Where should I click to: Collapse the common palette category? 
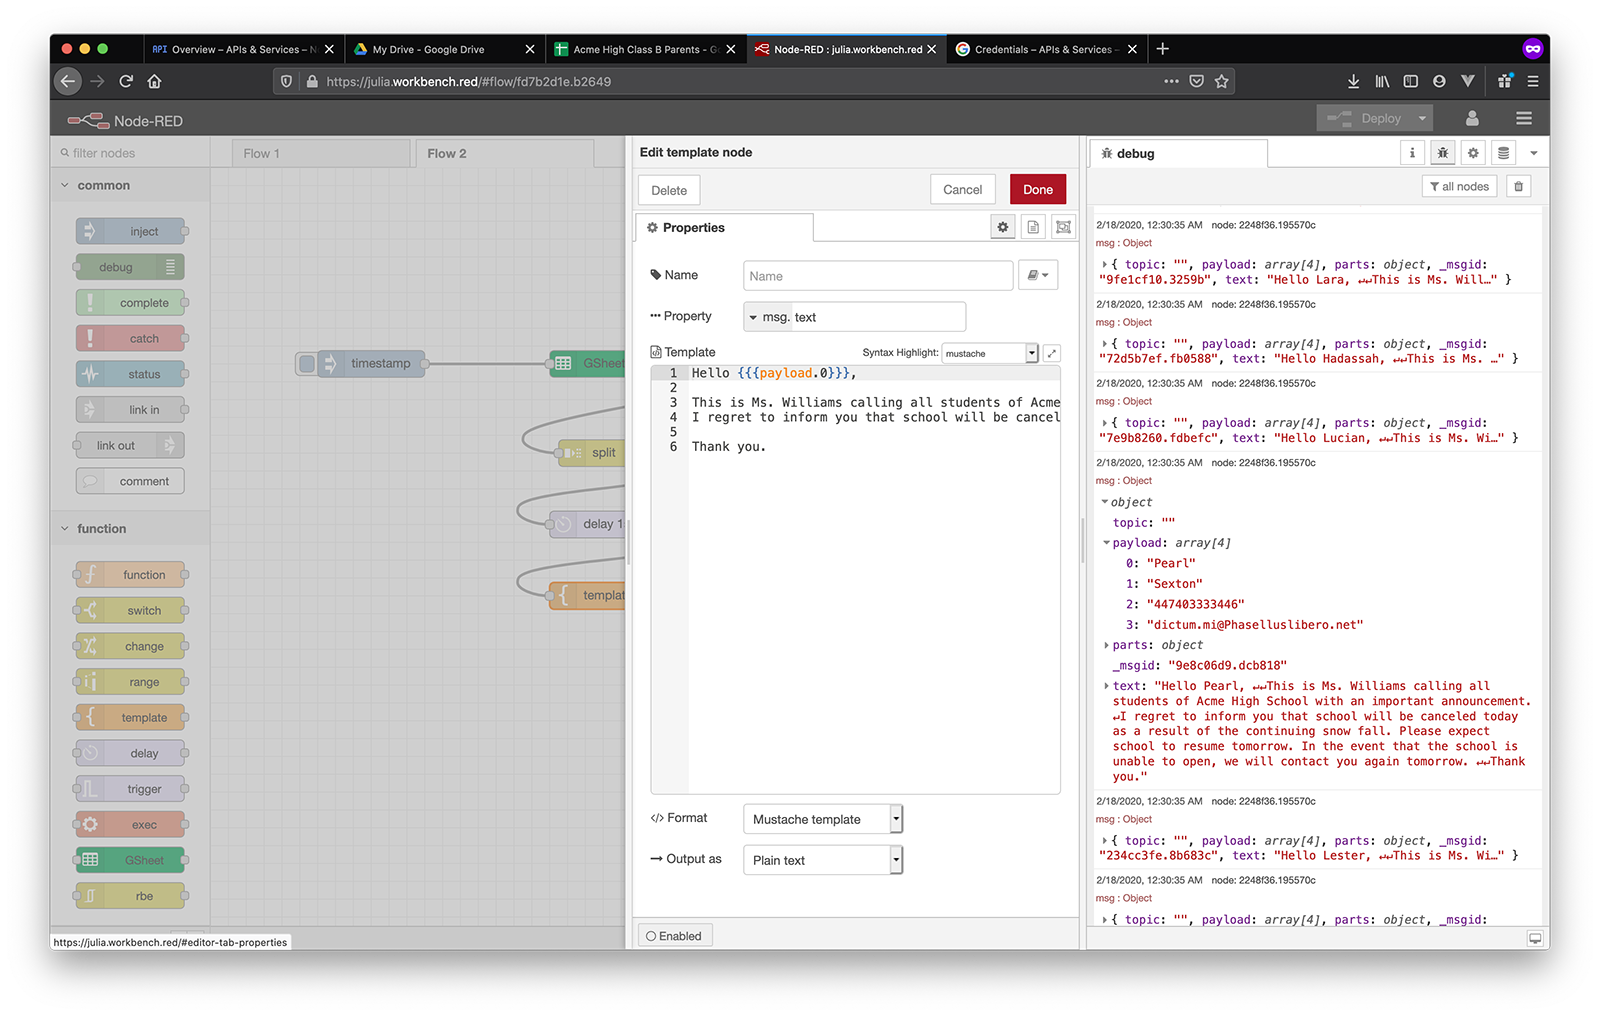(130, 185)
